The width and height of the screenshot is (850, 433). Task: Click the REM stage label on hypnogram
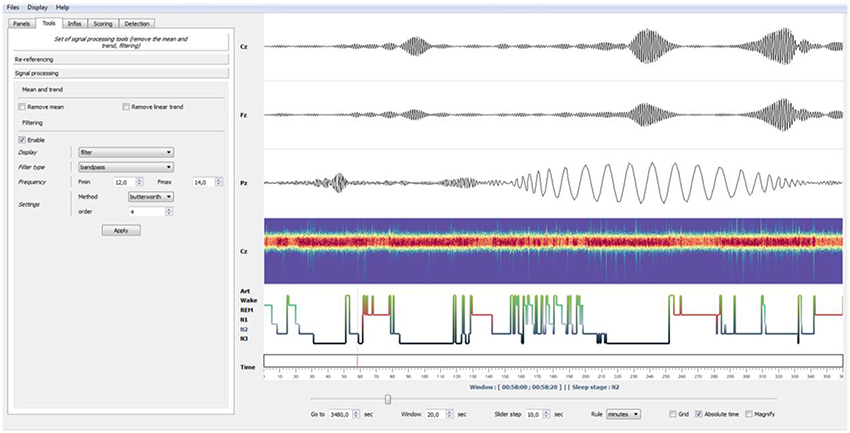(247, 309)
